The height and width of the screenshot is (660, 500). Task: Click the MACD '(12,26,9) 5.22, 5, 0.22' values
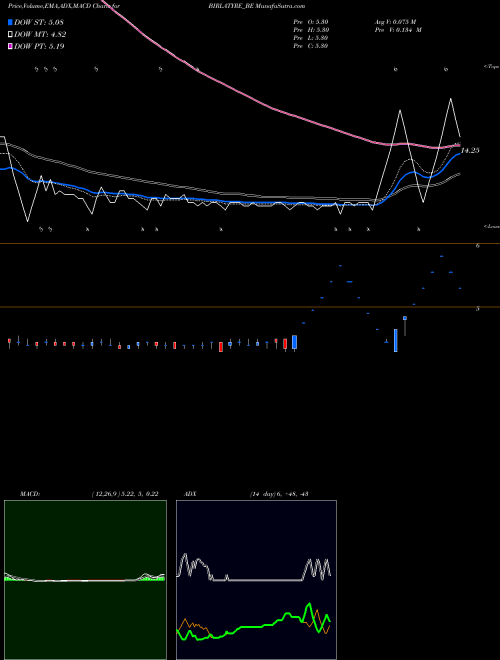coord(125,494)
